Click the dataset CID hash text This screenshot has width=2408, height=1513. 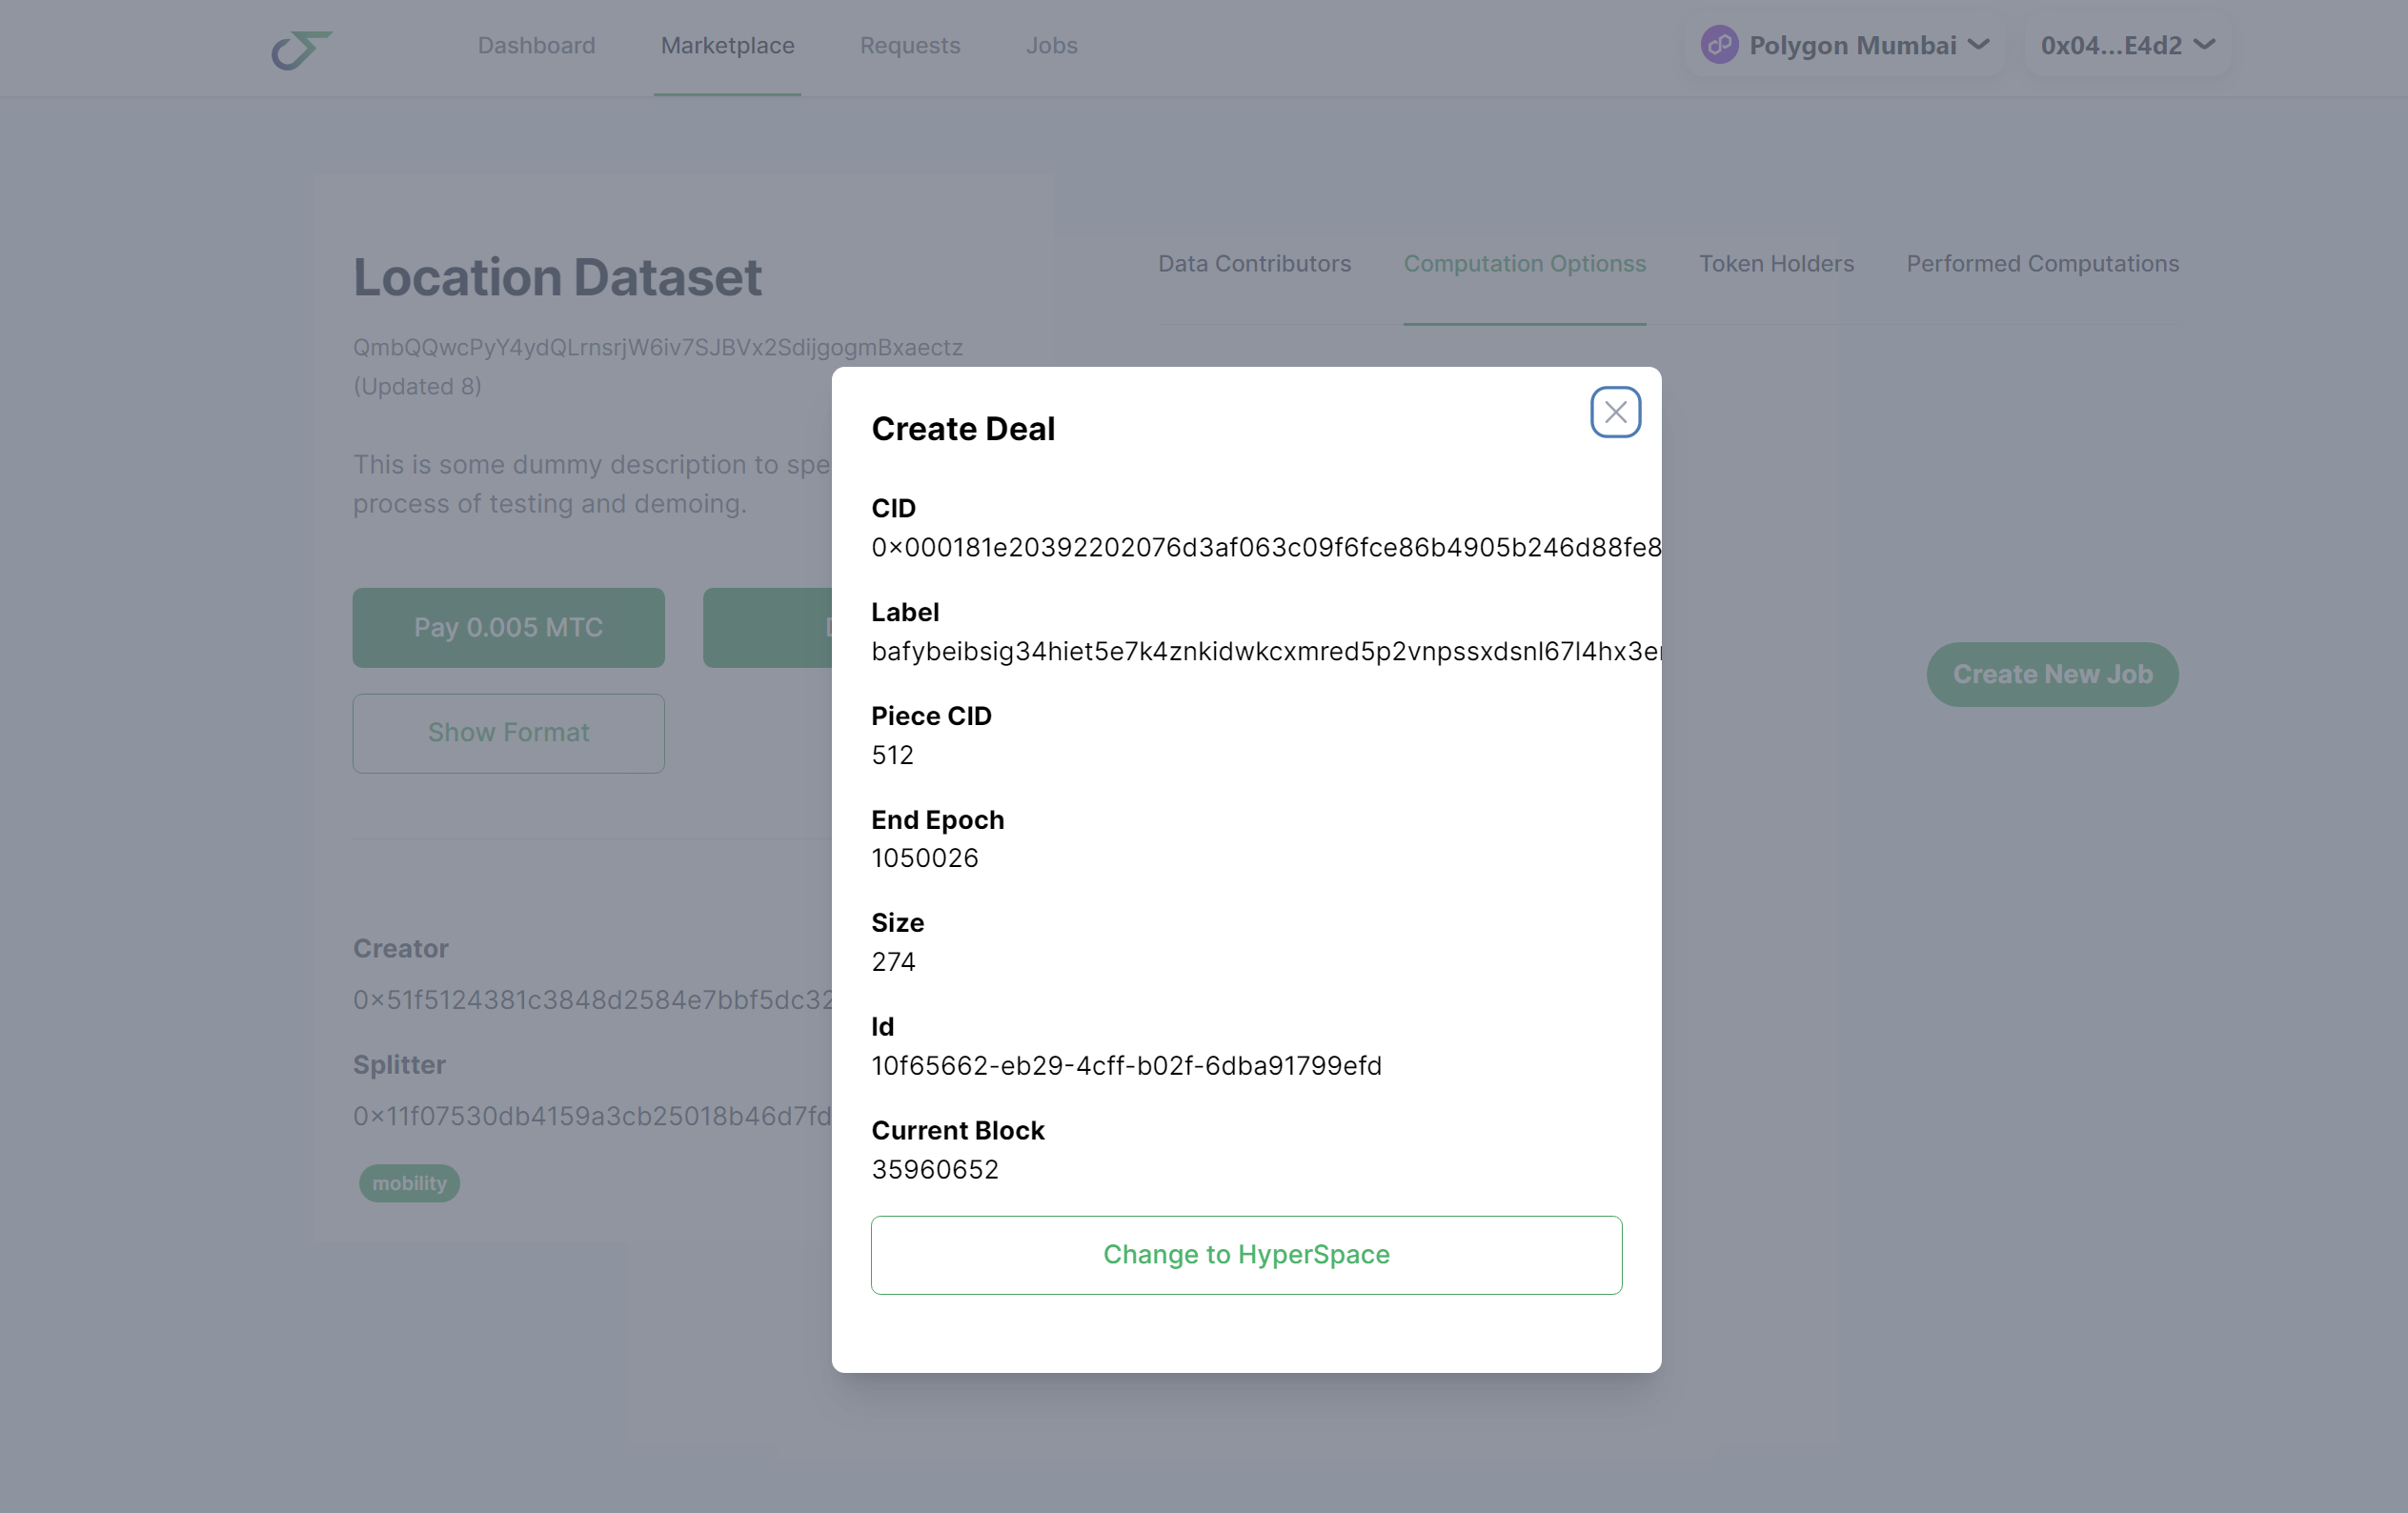click(x=657, y=348)
